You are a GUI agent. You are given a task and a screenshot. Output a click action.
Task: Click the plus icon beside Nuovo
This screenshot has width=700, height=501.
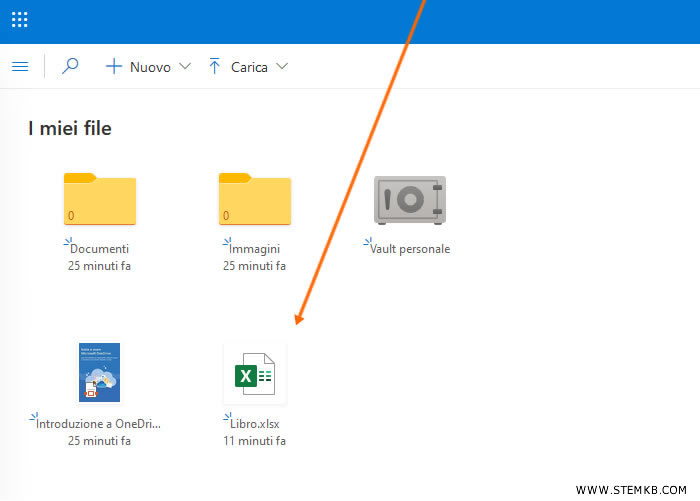pyautogui.click(x=114, y=67)
